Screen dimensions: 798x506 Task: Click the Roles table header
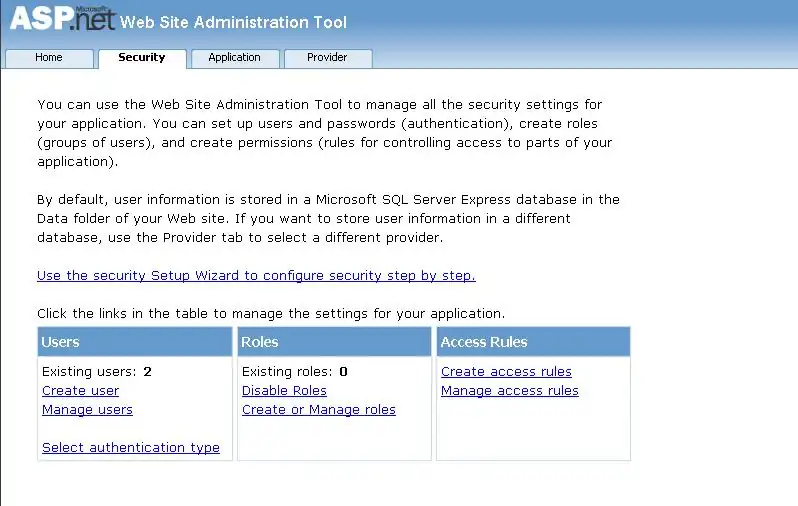(334, 342)
